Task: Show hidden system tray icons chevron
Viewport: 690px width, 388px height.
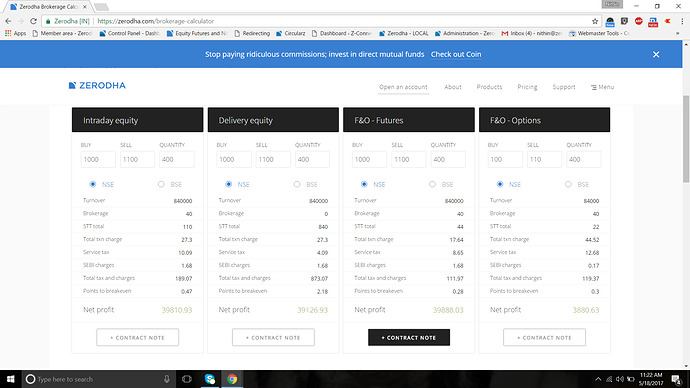Action: pyautogui.click(x=598, y=379)
